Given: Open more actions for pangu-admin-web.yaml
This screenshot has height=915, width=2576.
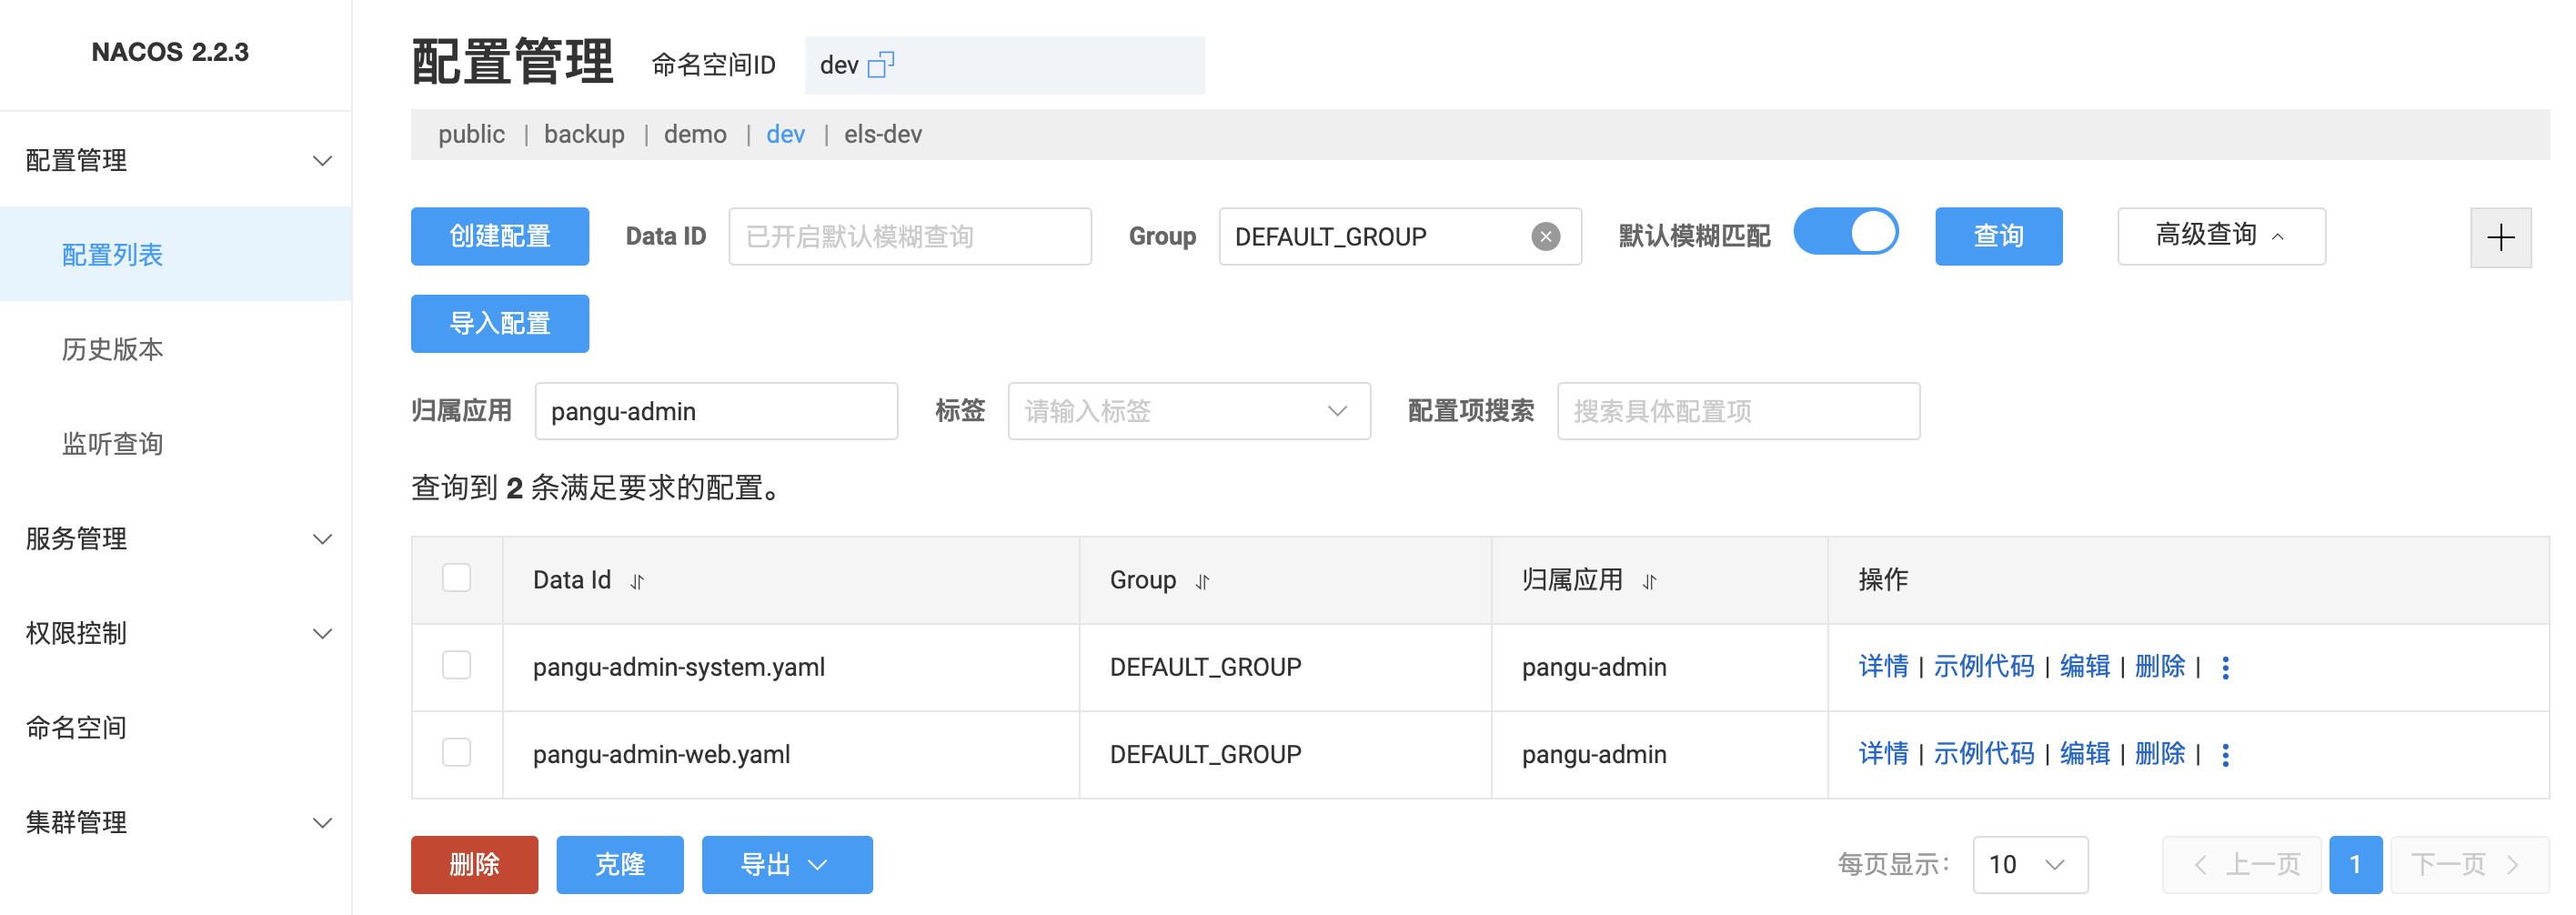Looking at the screenshot, I should (2225, 755).
